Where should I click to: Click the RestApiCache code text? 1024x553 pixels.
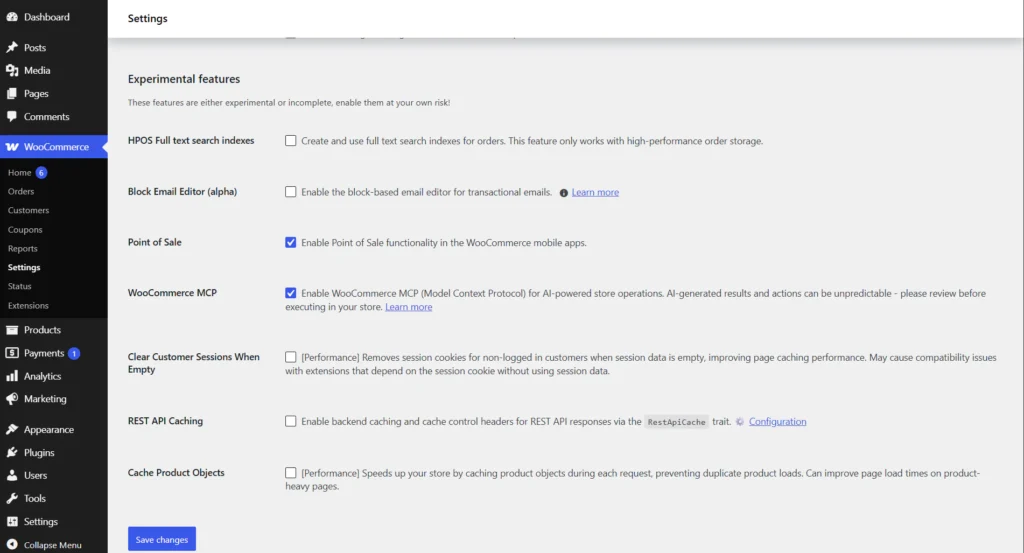677,422
